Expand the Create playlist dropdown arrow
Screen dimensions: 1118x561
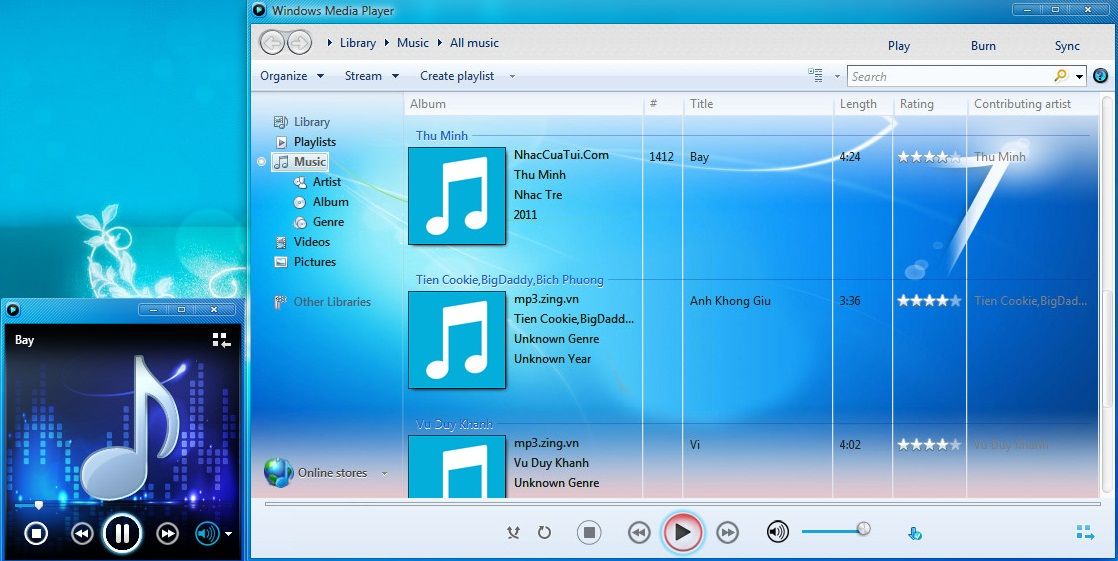click(512, 76)
